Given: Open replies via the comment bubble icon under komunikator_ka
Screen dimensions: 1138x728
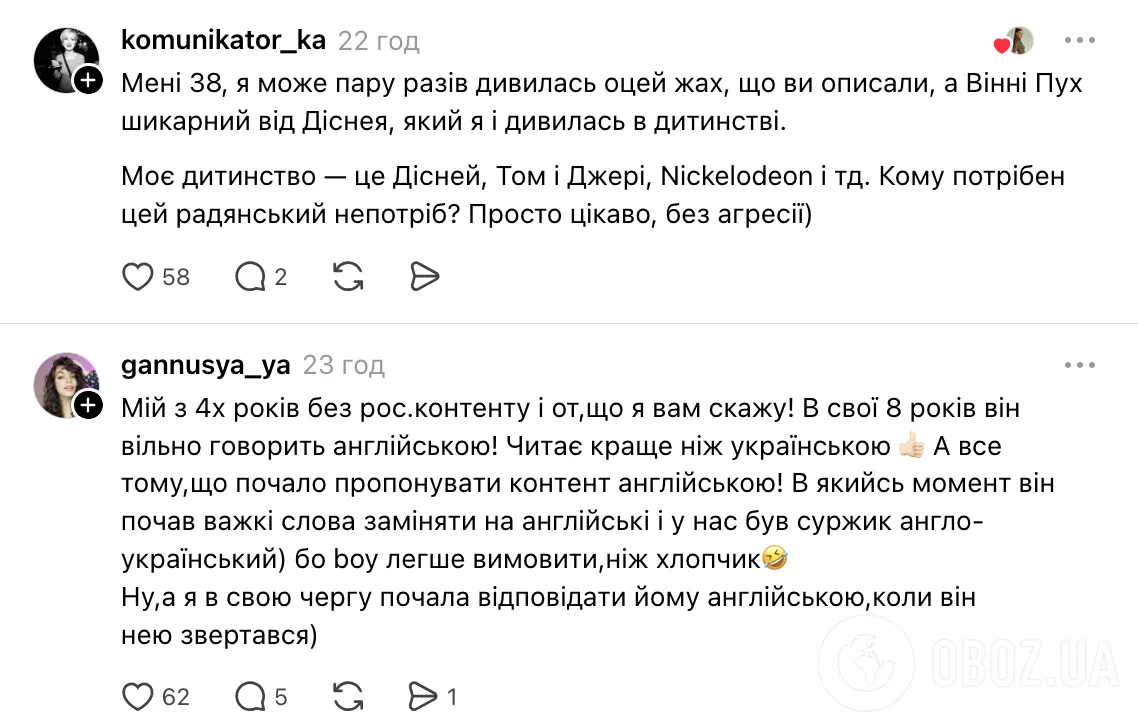Looking at the screenshot, I should pyautogui.click(x=249, y=277).
